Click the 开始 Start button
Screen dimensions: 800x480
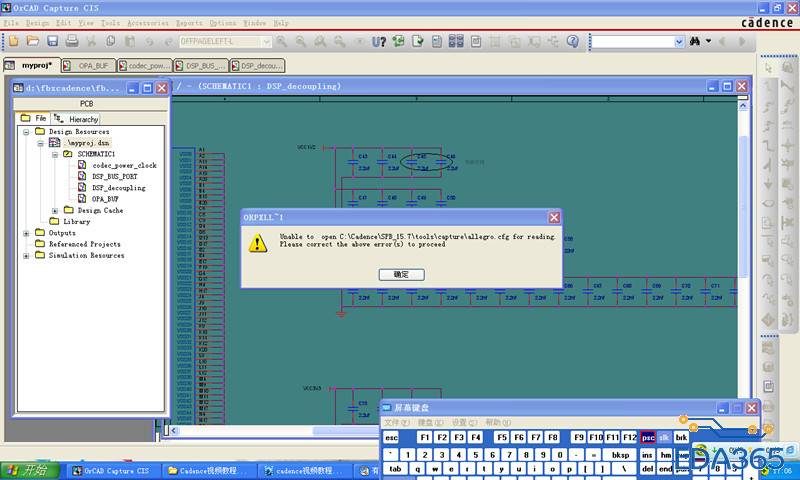coord(30,470)
